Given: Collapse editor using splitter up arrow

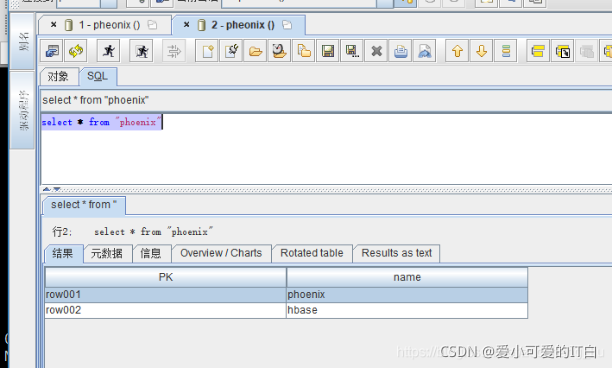Looking at the screenshot, I should pos(46,189).
